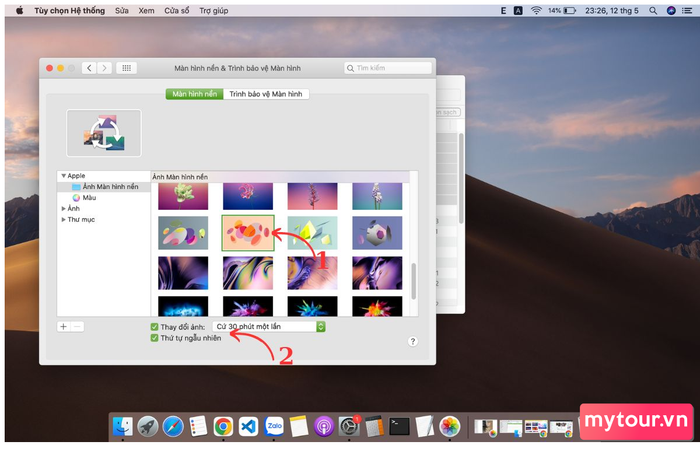Viewport: 700px width, 449px height.
Task: Open Notification Center list icon
Action: tap(687, 10)
